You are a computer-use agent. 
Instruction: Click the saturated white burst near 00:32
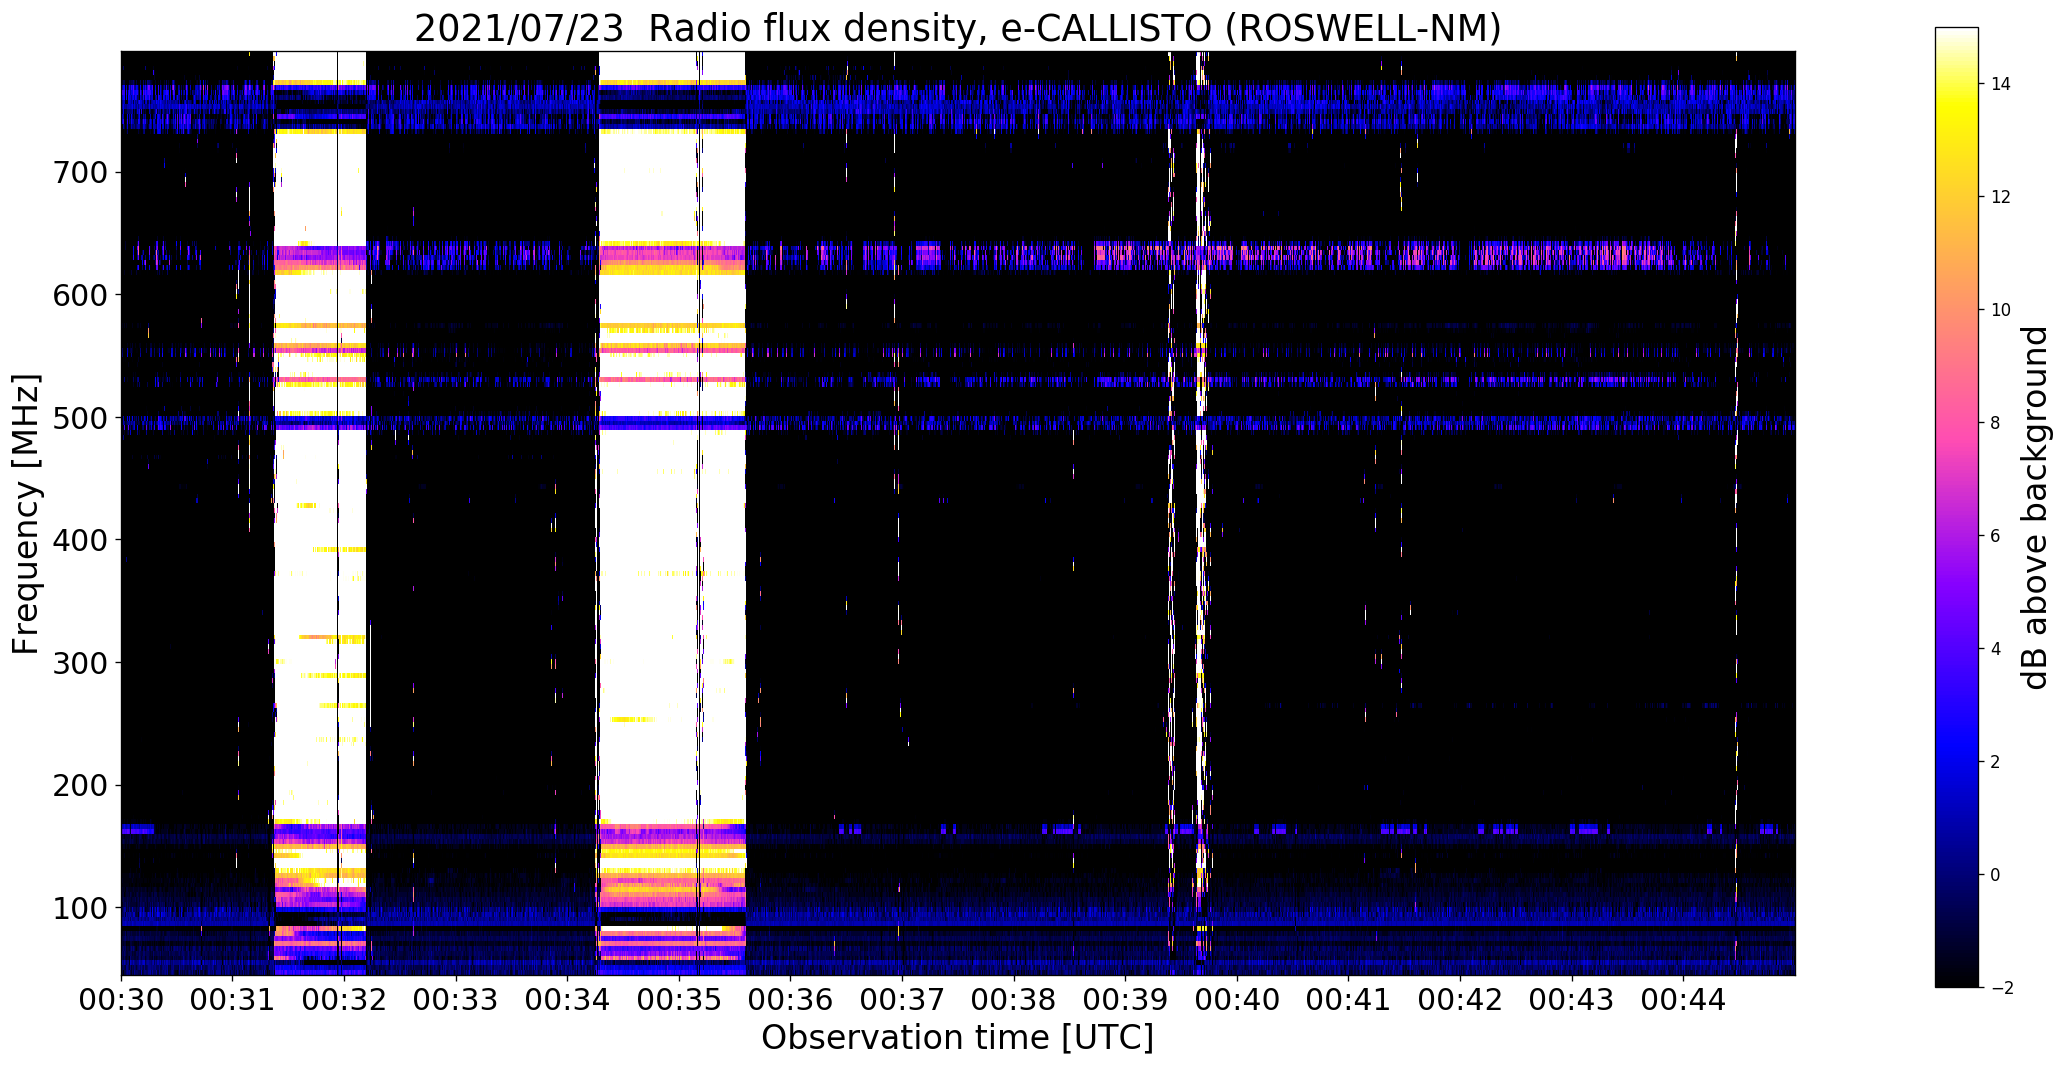click(320, 513)
